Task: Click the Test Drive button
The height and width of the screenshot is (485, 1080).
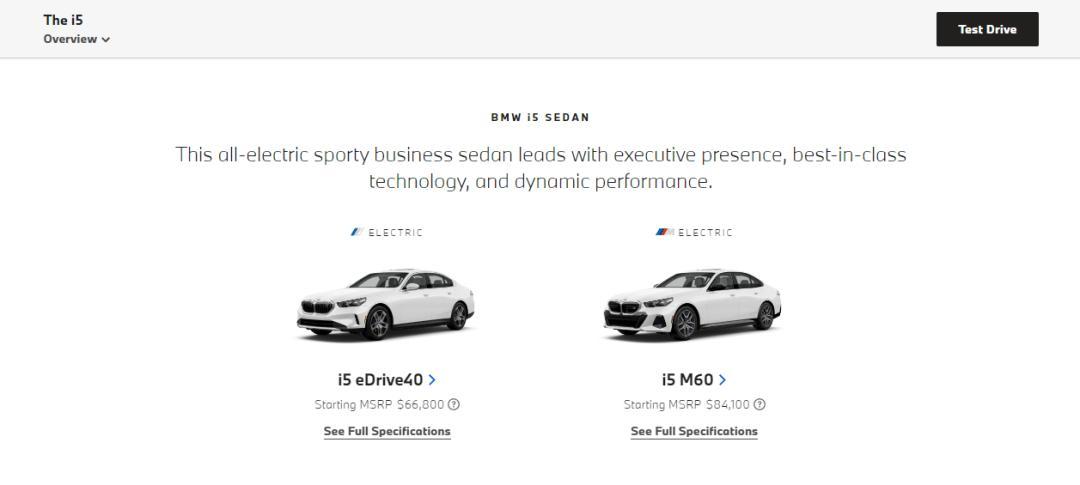Action: [987, 29]
